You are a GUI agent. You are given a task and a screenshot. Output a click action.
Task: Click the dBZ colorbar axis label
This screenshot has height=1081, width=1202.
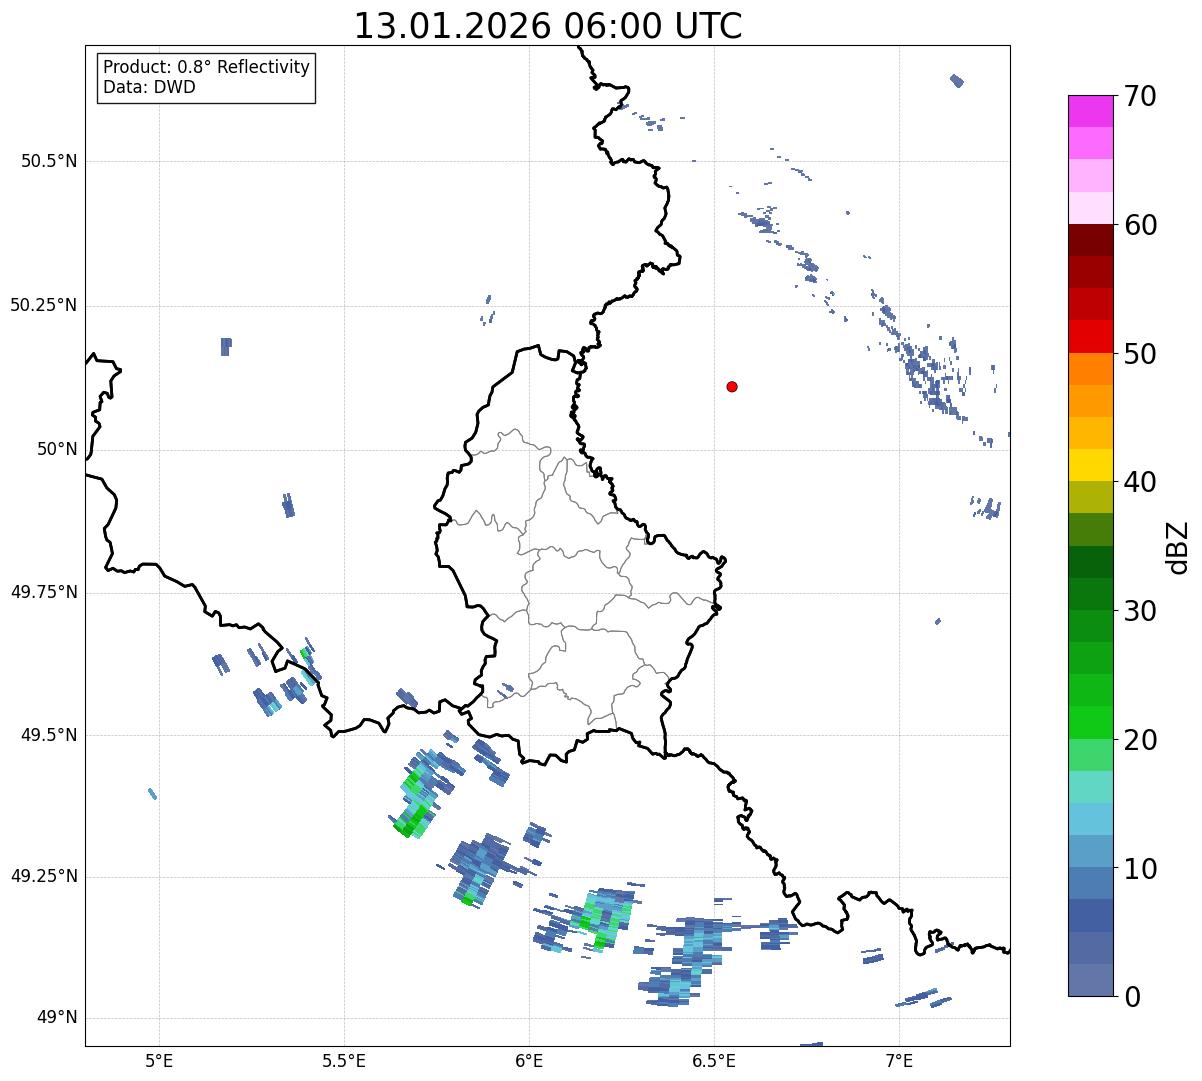click(x=1178, y=547)
